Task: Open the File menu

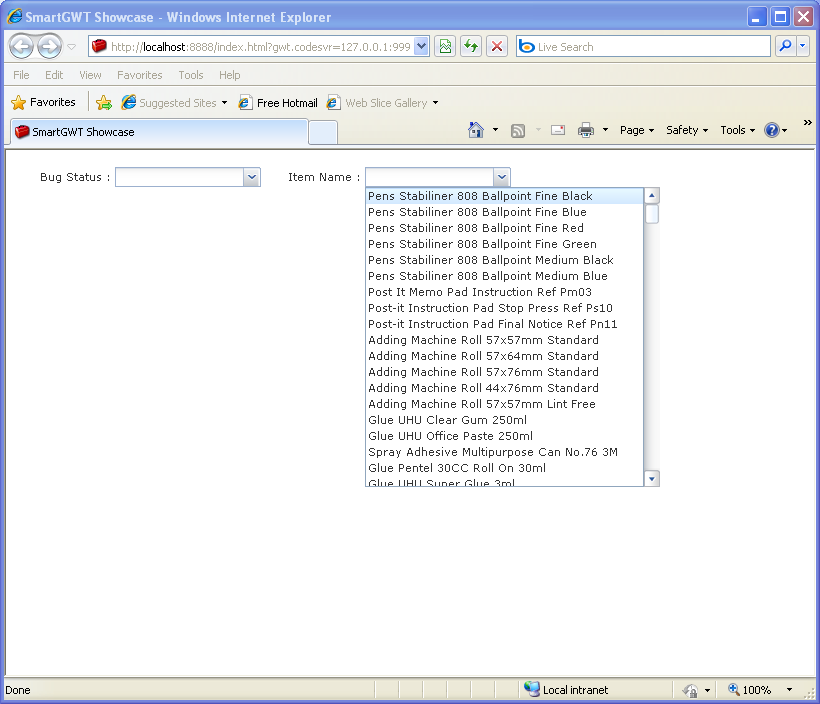Action: [x=21, y=75]
